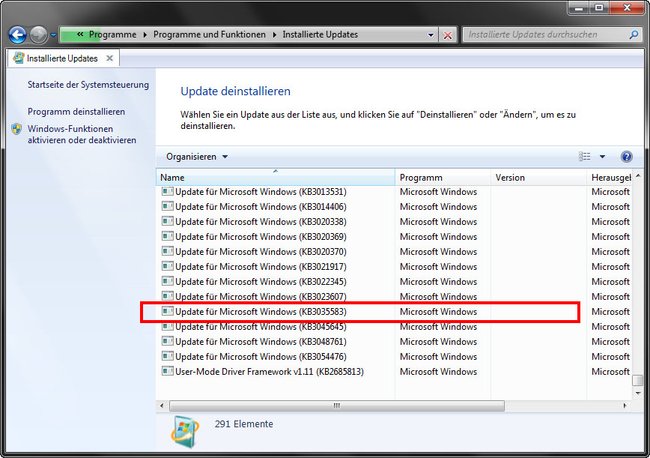
Task: Open the recent pages dropdown beside the Forward button
Action: pyautogui.click(x=53, y=35)
